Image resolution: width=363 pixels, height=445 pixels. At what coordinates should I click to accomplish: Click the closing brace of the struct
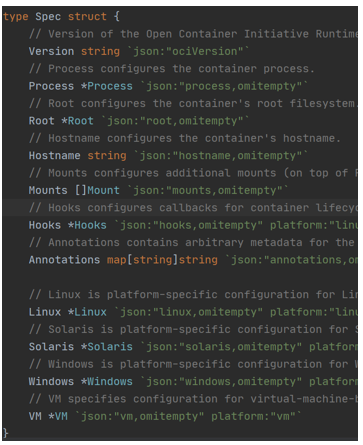tap(5, 433)
